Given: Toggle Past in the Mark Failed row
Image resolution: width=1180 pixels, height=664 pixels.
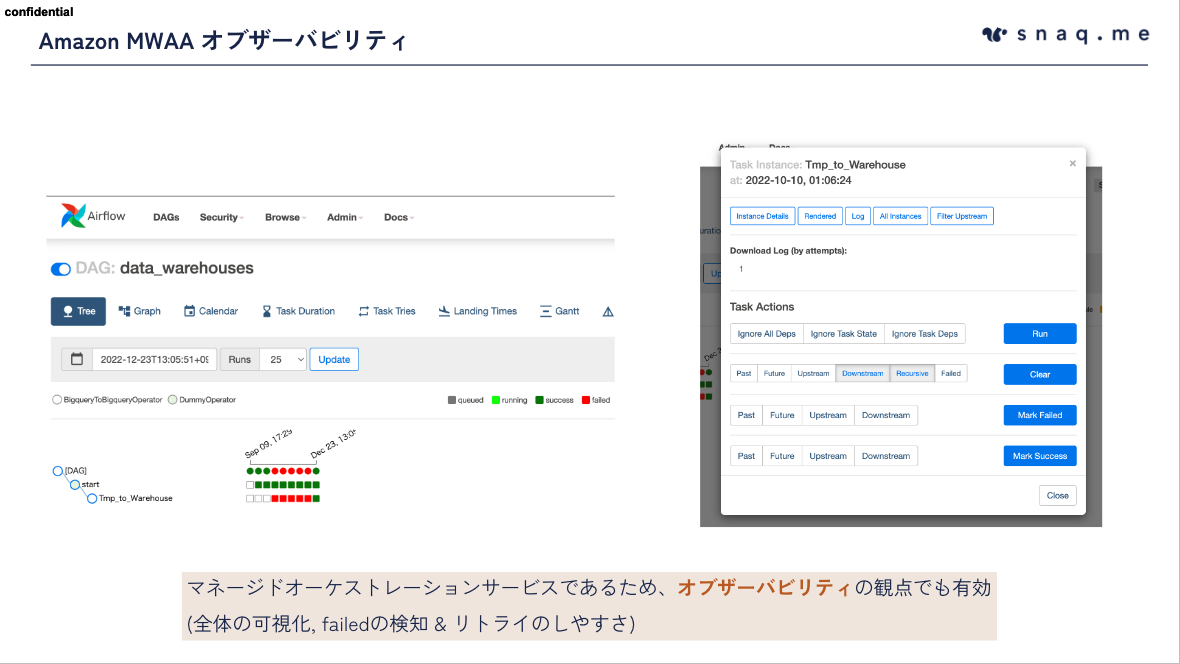Looking at the screenshot, I should (747, 415).
